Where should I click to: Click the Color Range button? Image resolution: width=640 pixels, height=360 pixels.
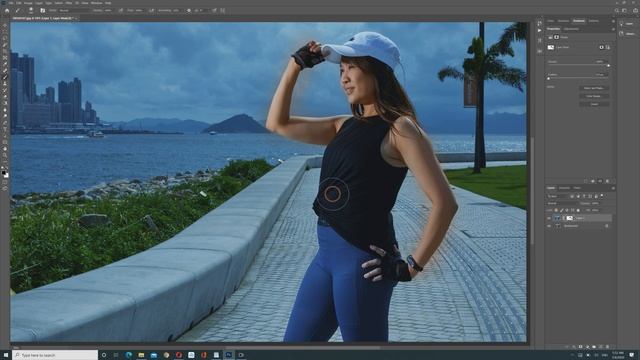(x=594, y=96)
